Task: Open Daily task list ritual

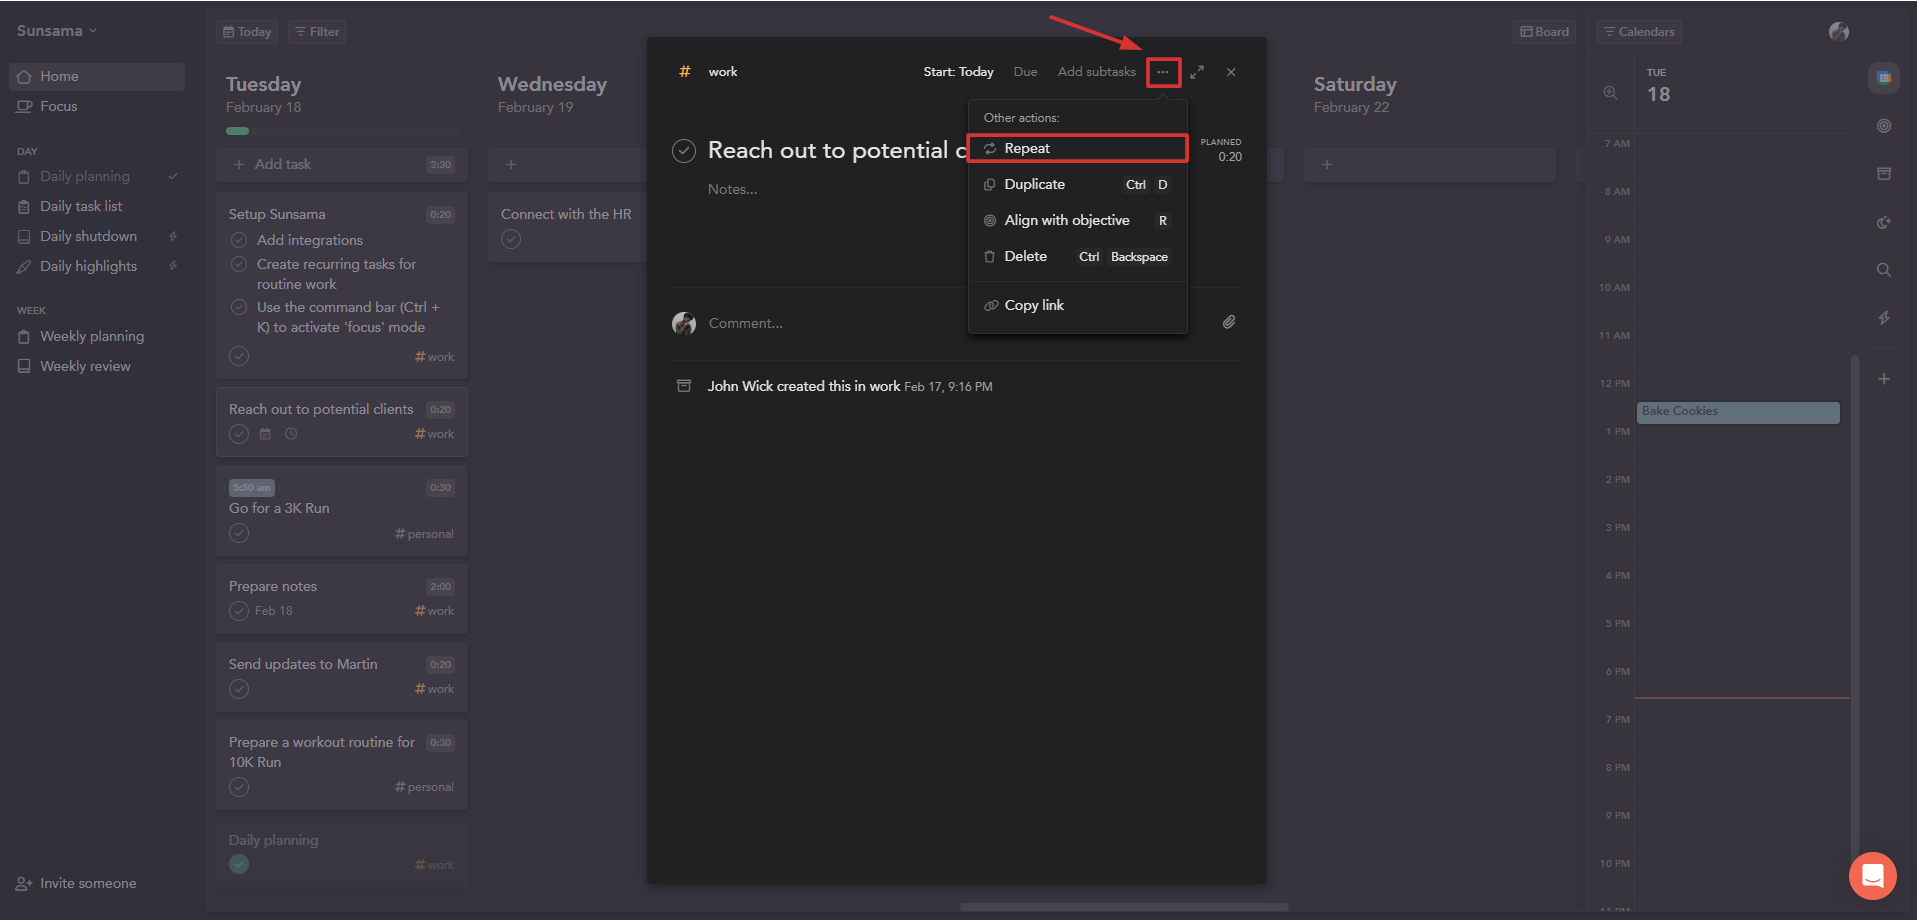Action: pyautogui.click(x=97, y=206)
